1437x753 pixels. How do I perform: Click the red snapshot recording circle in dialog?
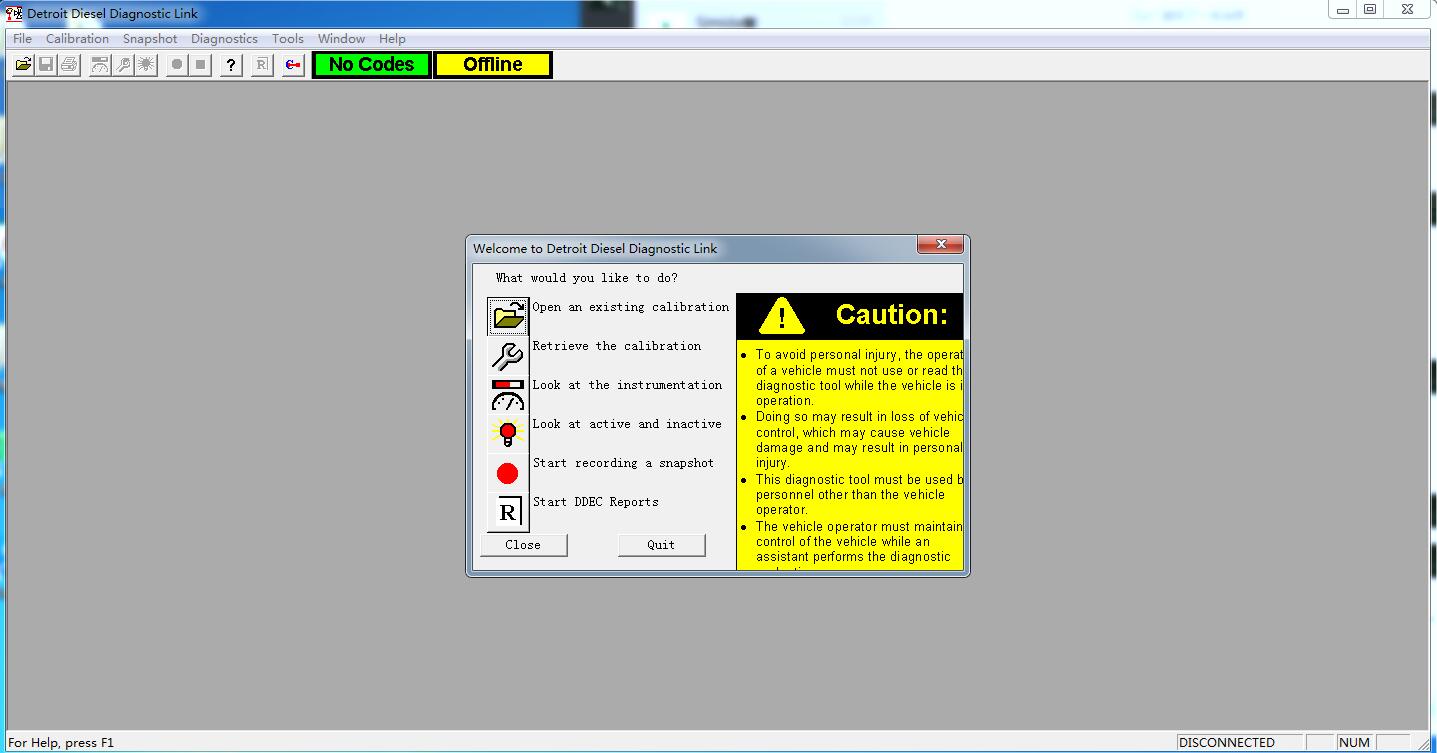tap(508, 473)
